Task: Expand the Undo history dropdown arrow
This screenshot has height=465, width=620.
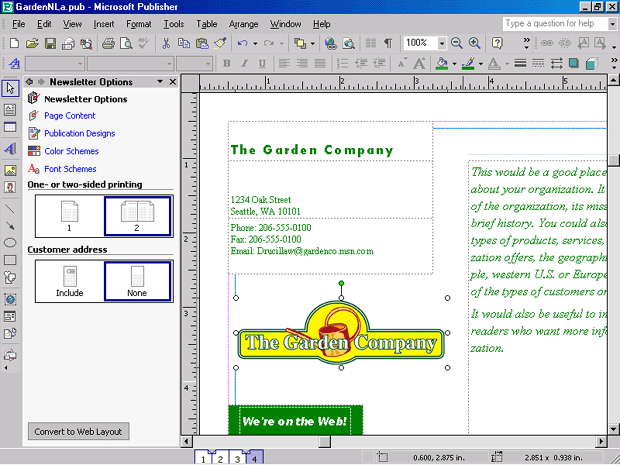Action: (255, 43)
